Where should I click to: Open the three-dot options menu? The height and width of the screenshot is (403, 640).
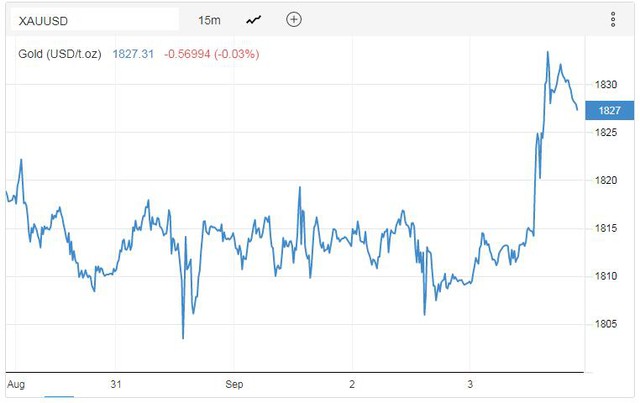point(613,20)
